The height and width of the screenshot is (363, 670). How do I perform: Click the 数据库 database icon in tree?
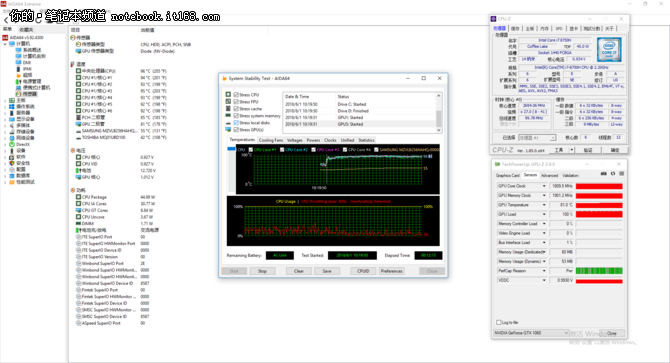point(12,176)
